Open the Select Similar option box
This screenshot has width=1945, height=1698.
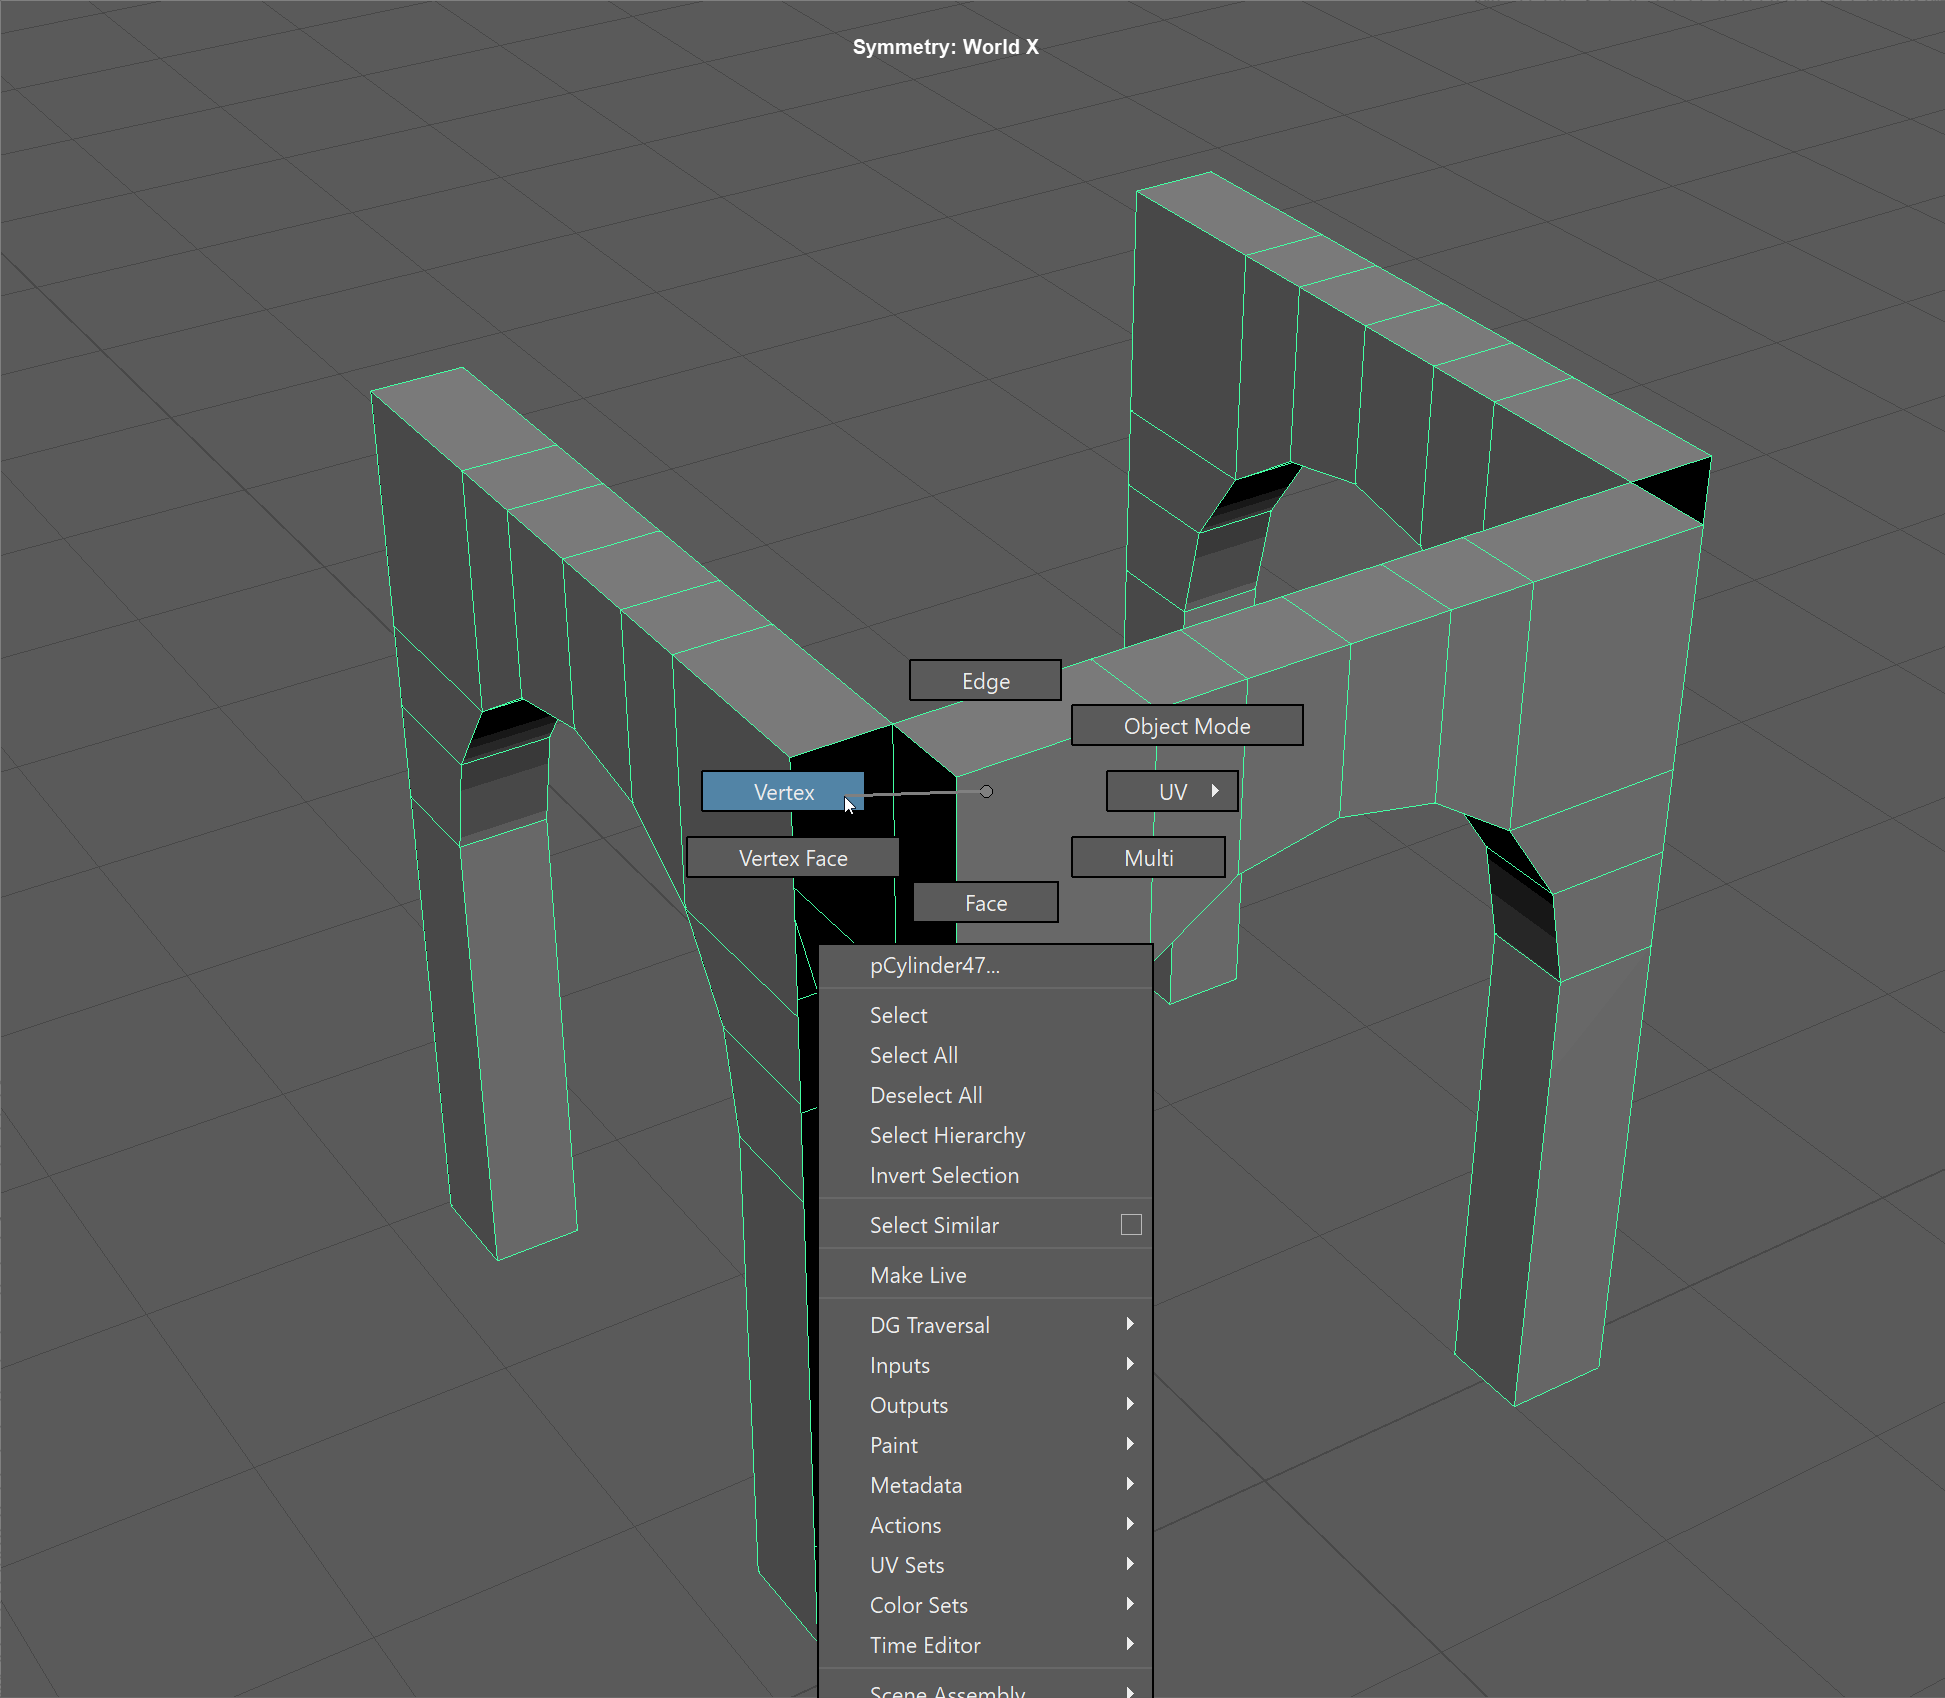coord(1131,1225)
